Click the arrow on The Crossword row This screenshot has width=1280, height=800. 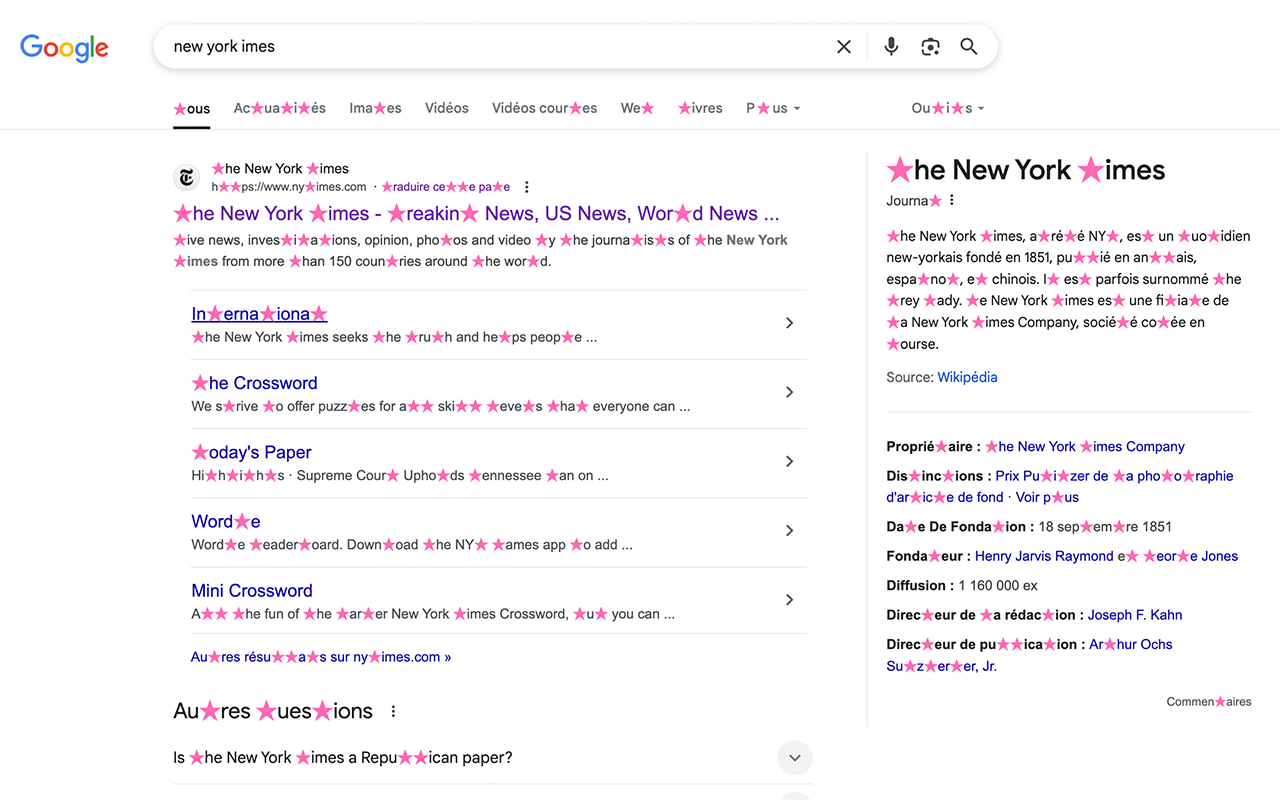click(x=790, y=392)
